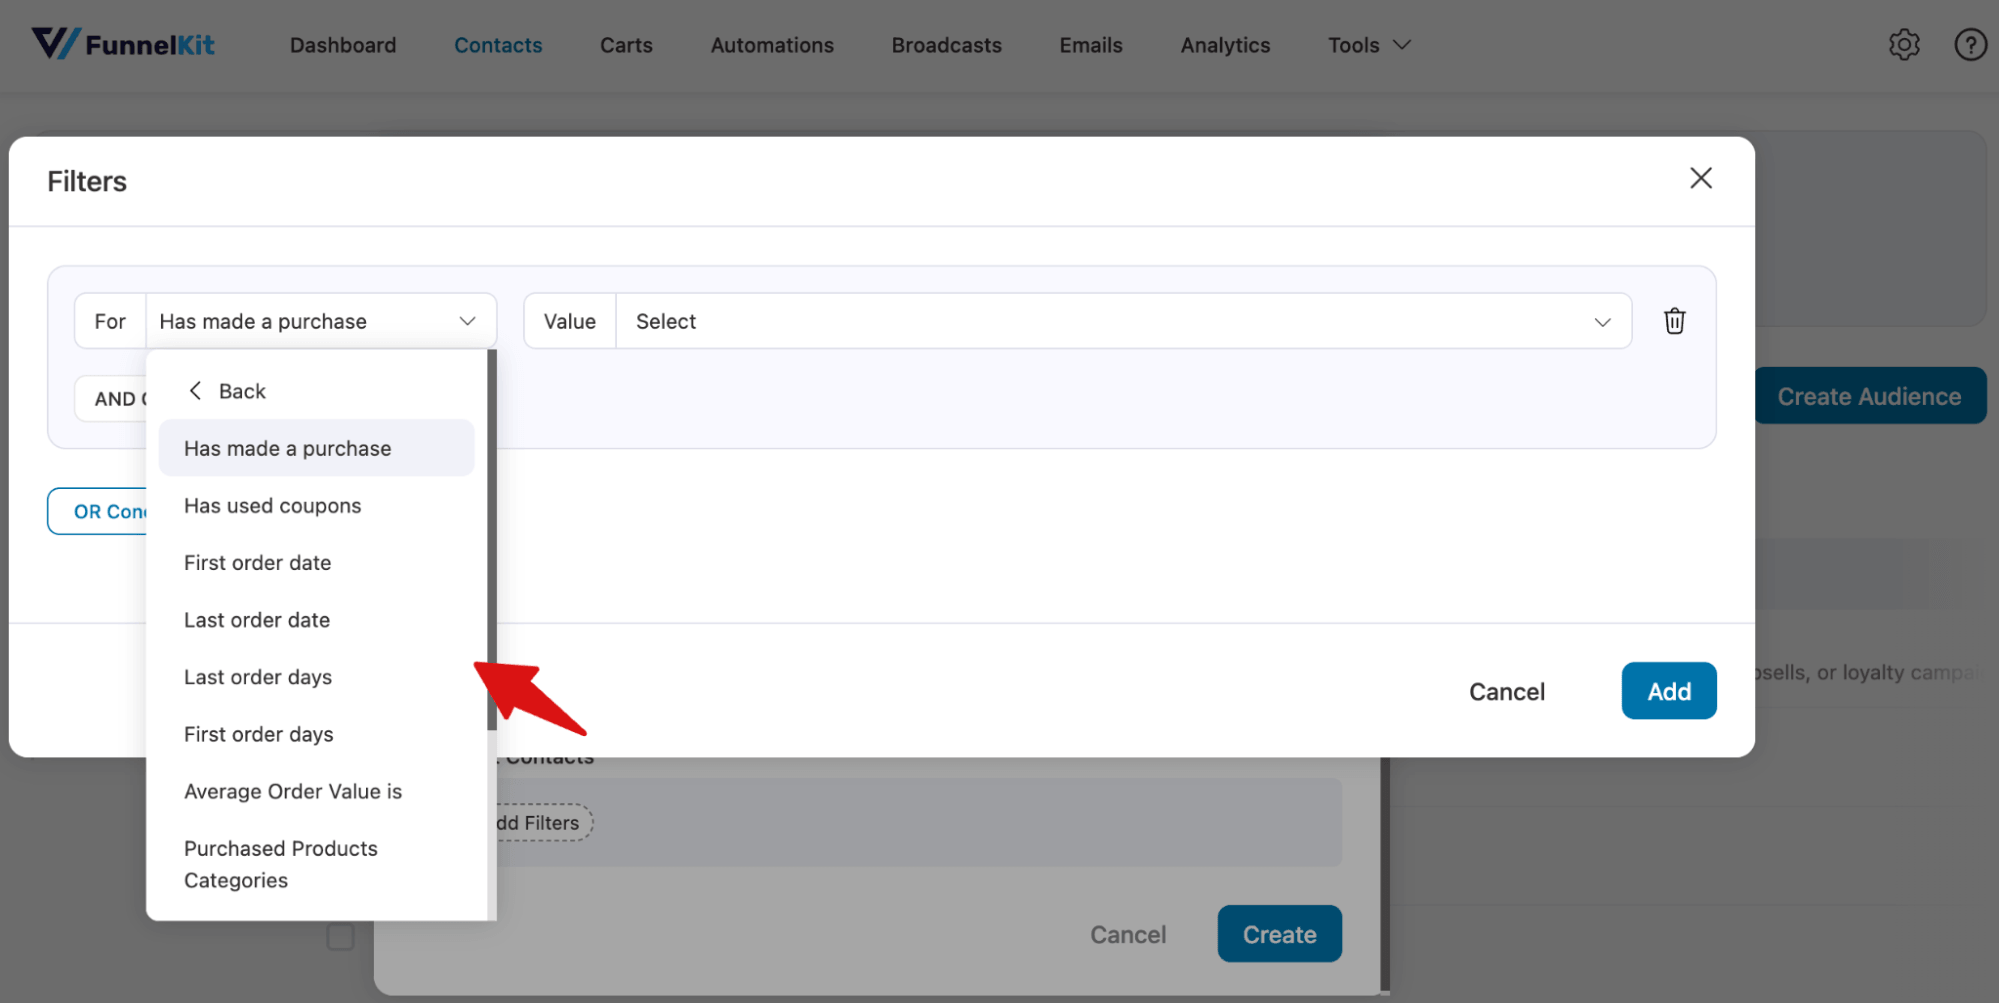Open the Analytics page
This screenshot has height=1004, width=1999.
[1225, 45]
